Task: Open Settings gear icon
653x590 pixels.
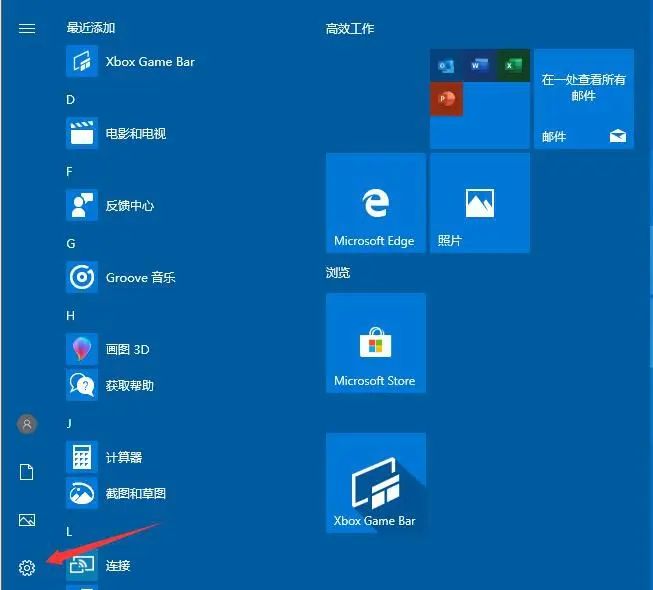Action: (x=27, y=568)
